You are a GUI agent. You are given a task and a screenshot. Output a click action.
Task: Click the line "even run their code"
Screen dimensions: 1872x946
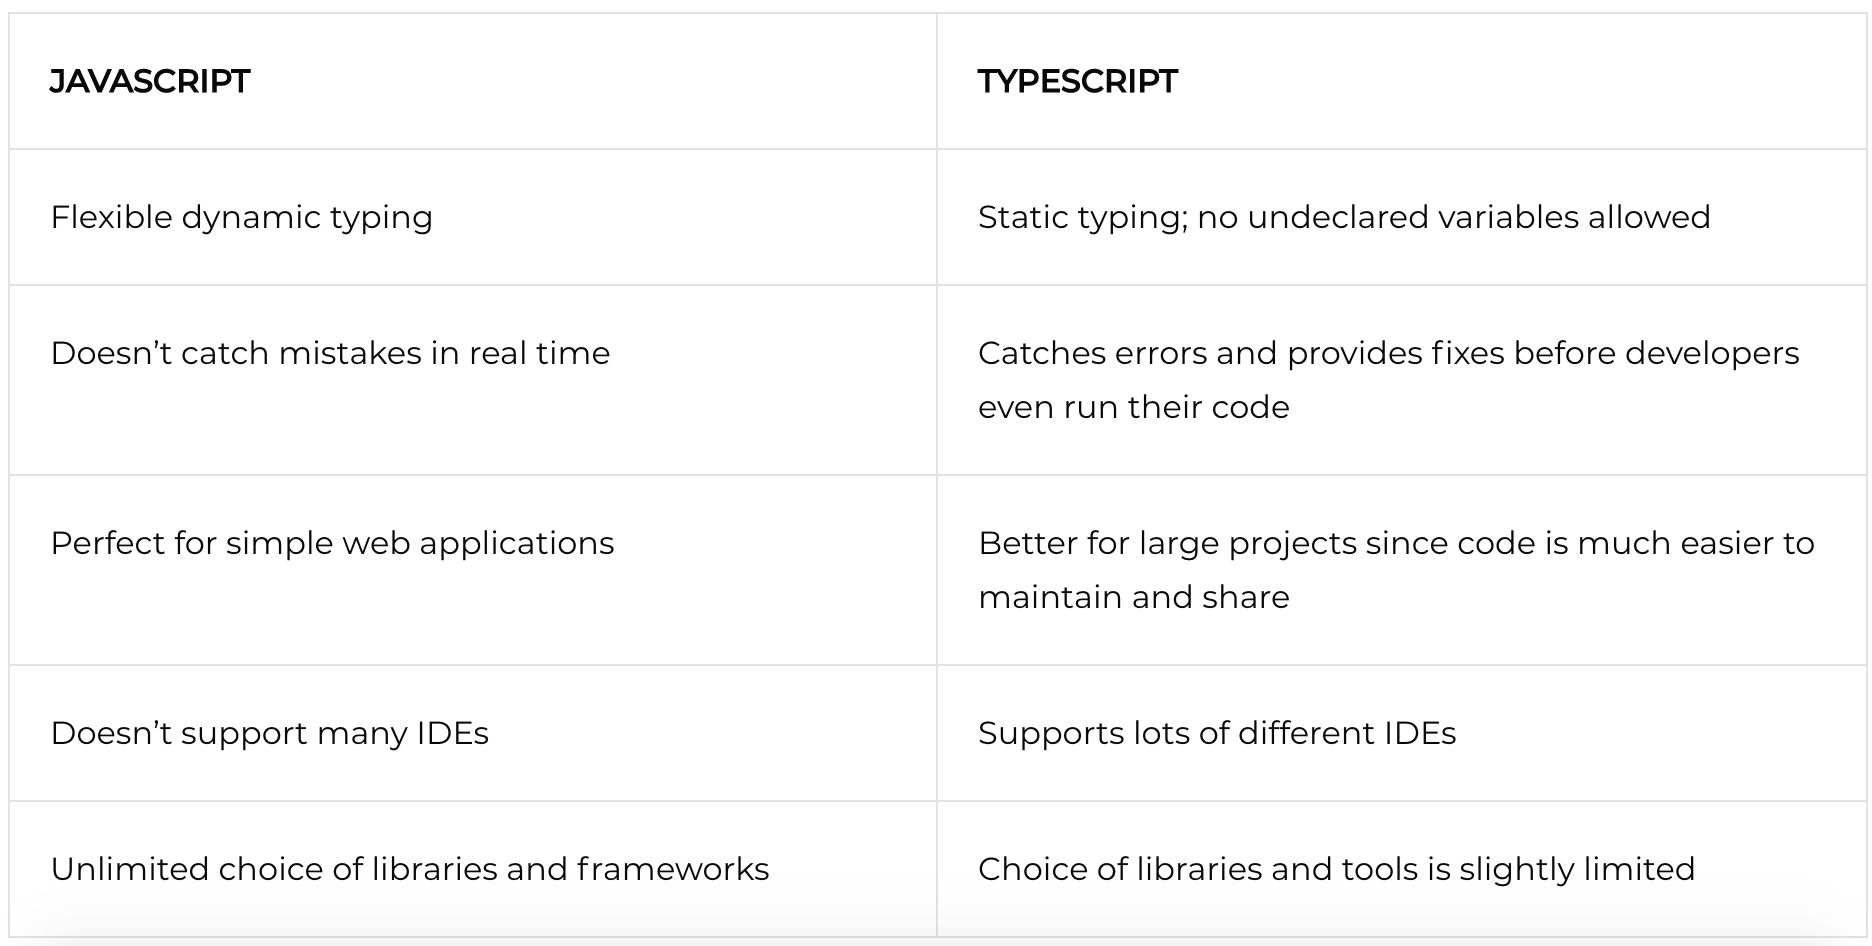(x=1133, y=407)
